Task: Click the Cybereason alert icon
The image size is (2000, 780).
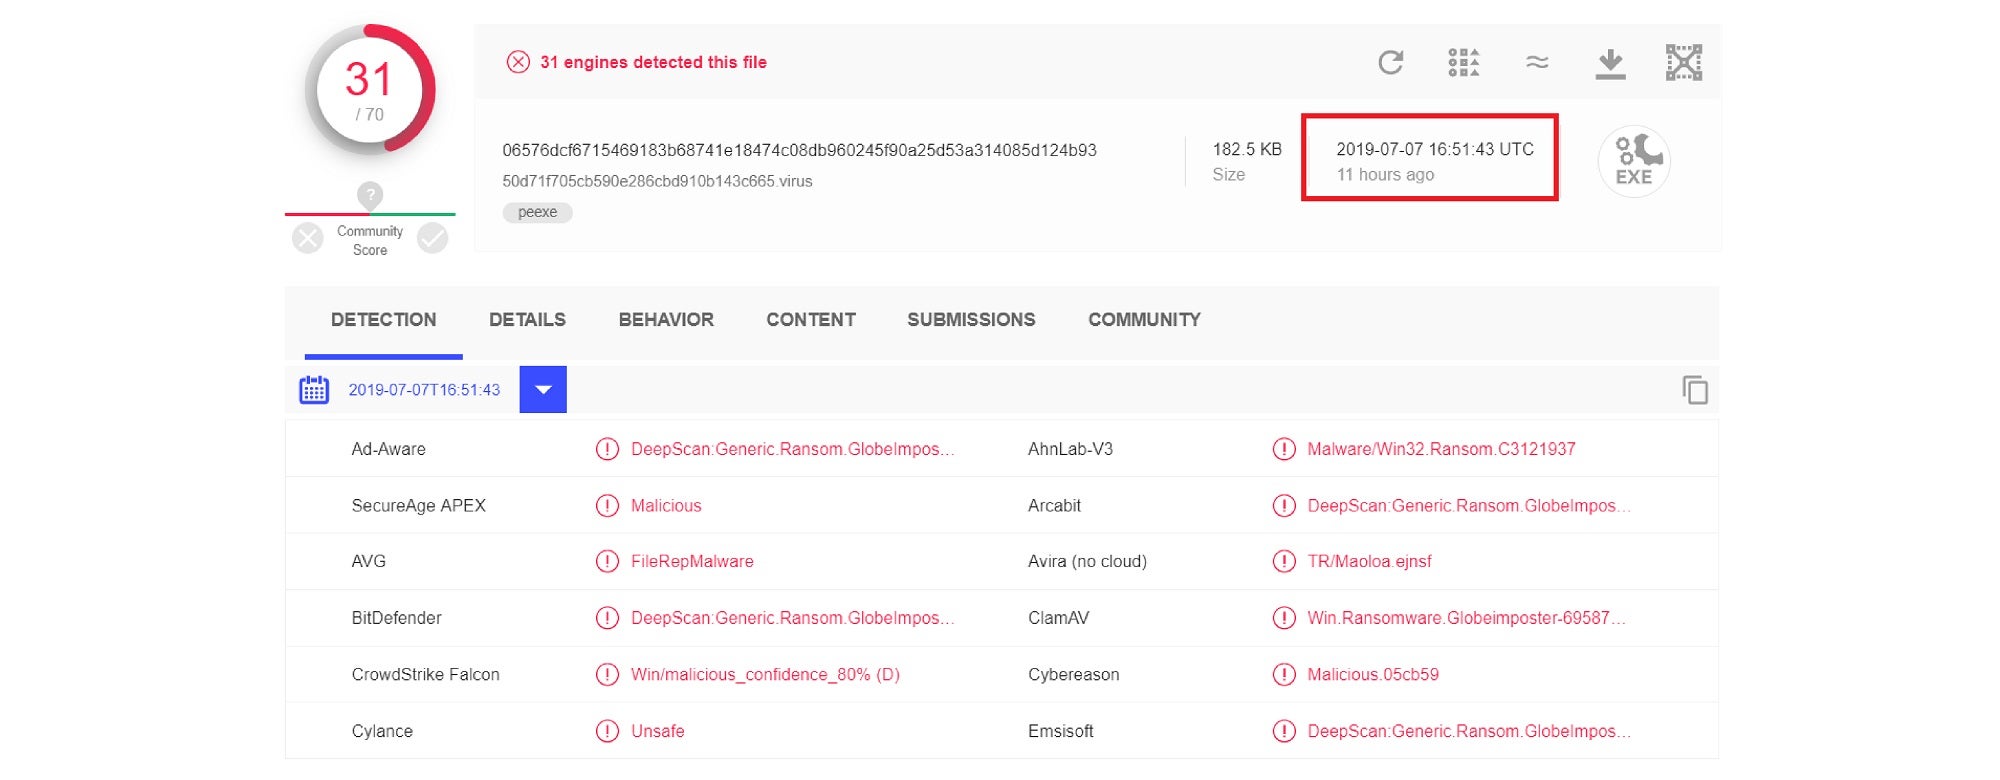Action: tap(1284, 675)
